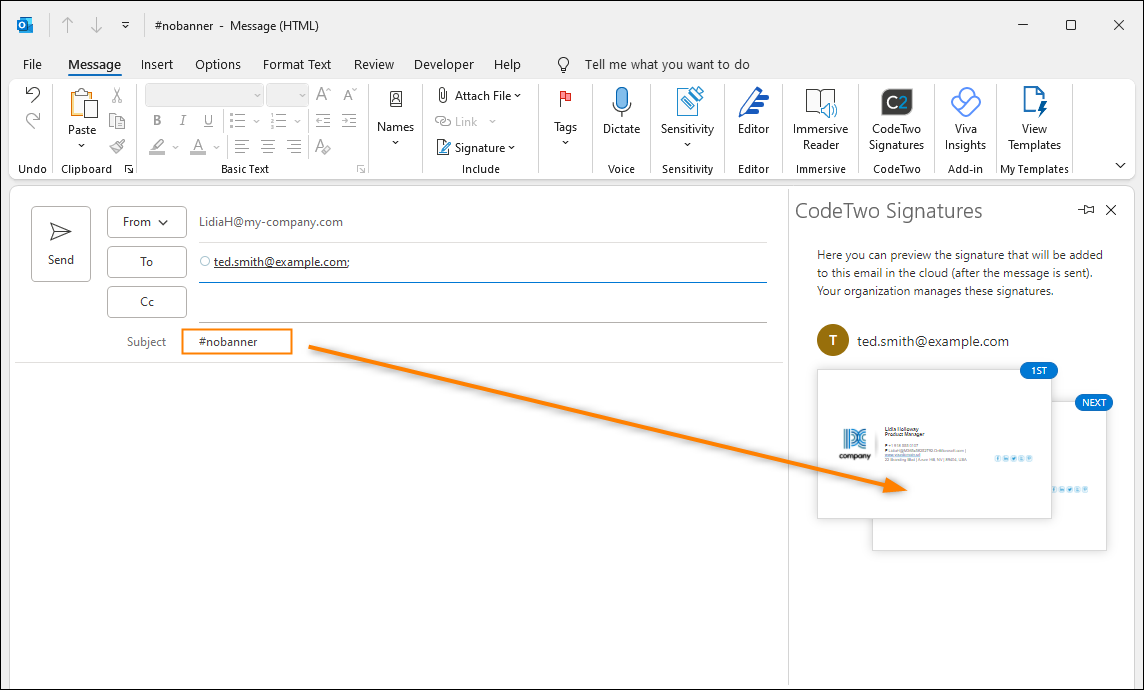Screen dimensions: 1144x690
Task: Center align text
Action: (268, 147)
